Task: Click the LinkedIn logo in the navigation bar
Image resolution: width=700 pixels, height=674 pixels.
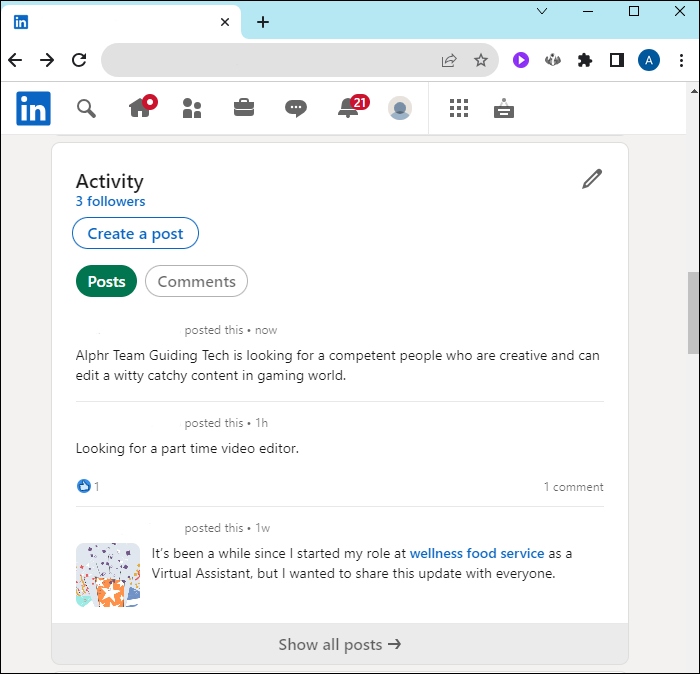Action: [x=33, y=108]
